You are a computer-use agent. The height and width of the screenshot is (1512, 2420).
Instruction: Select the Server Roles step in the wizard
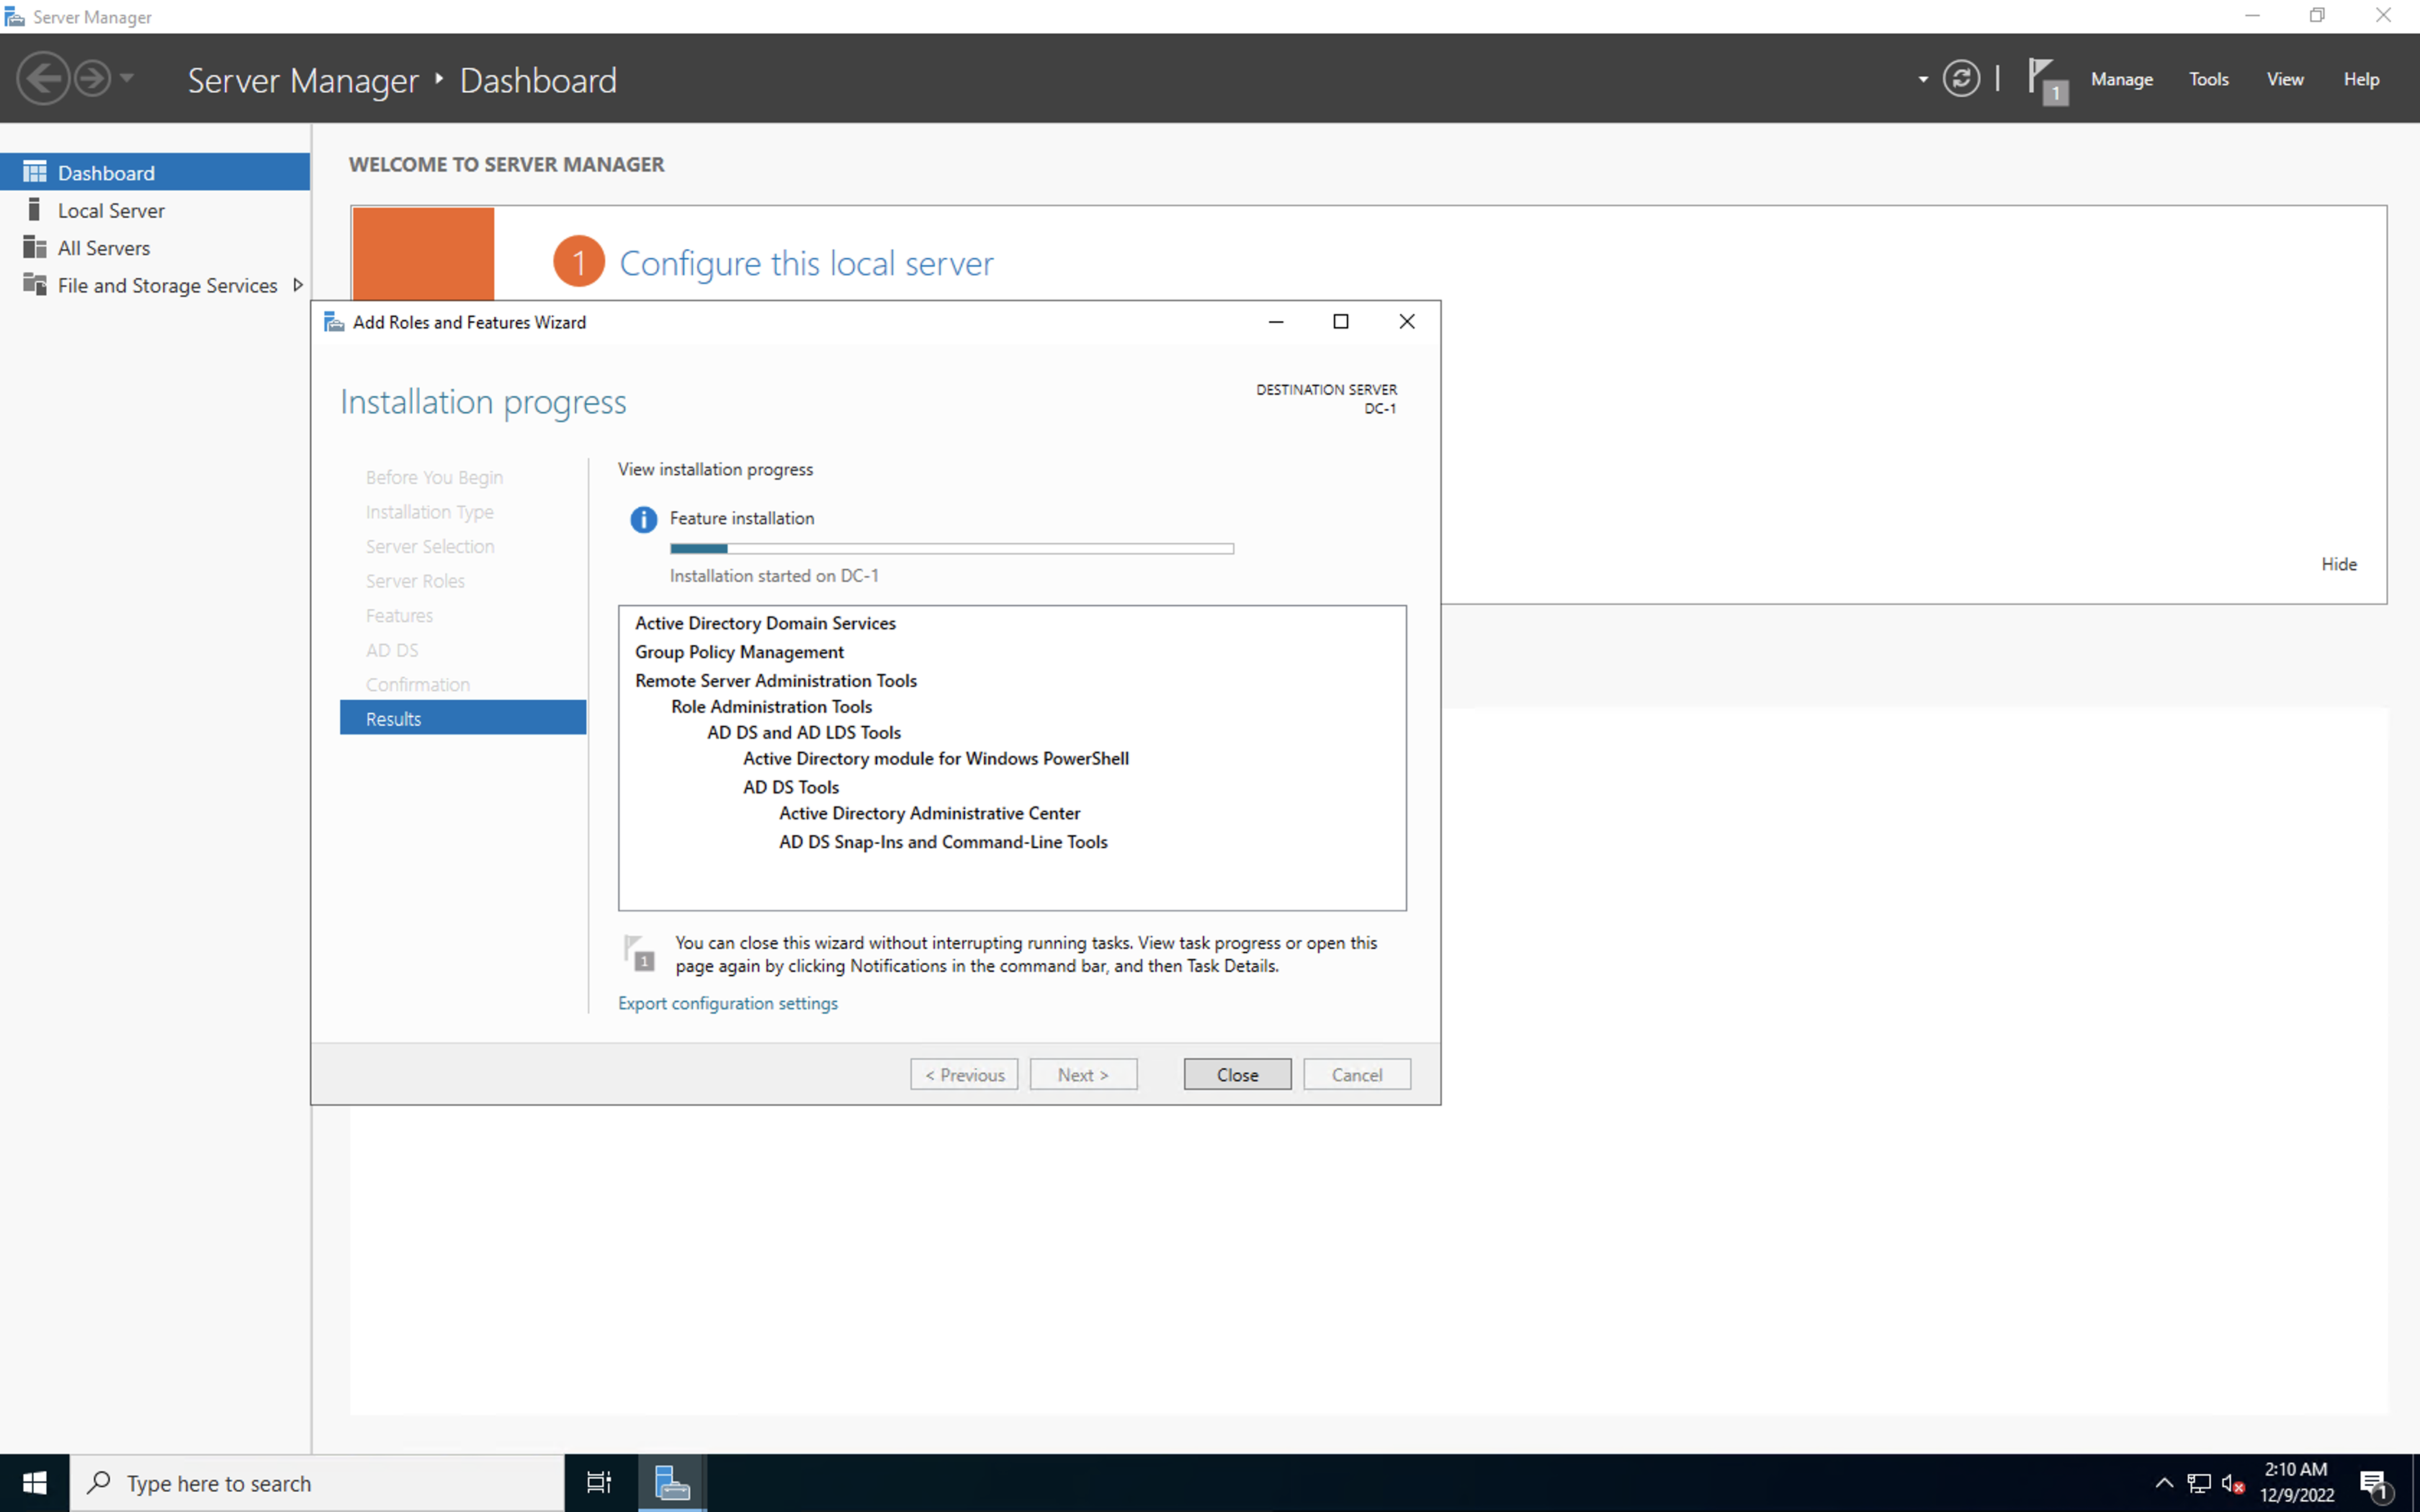[415, 581]
